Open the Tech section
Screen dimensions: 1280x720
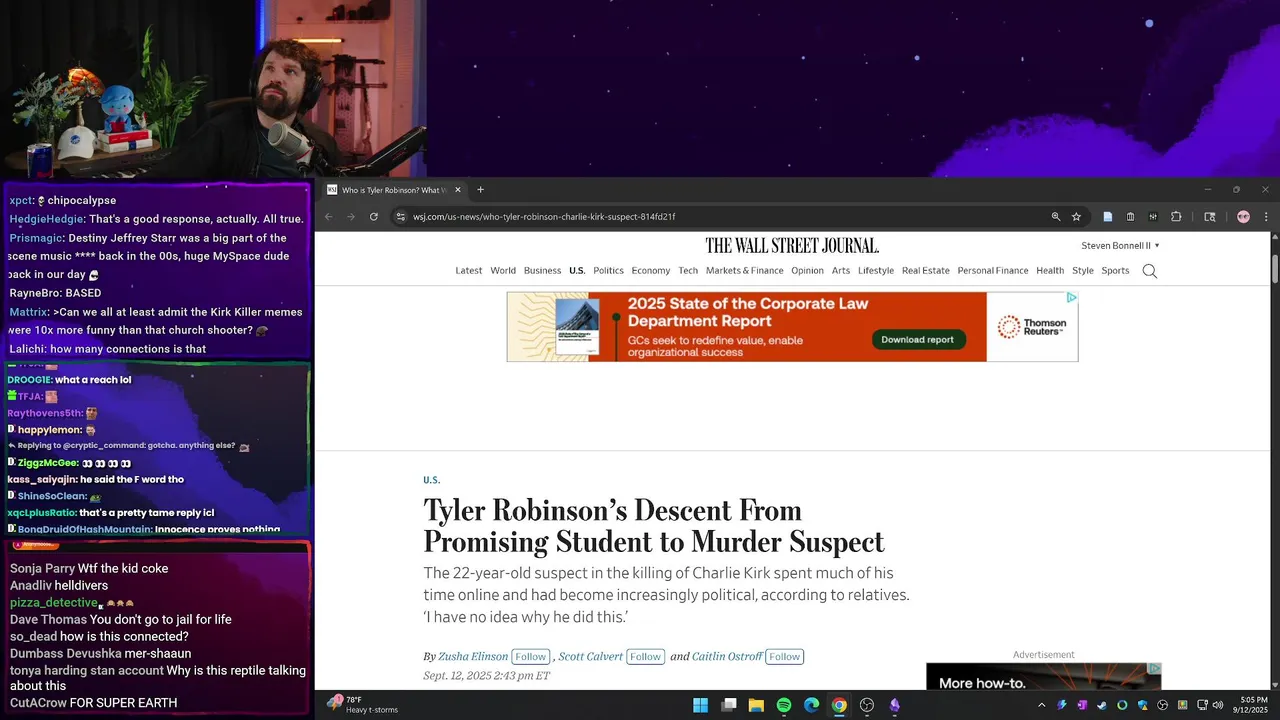688,270
